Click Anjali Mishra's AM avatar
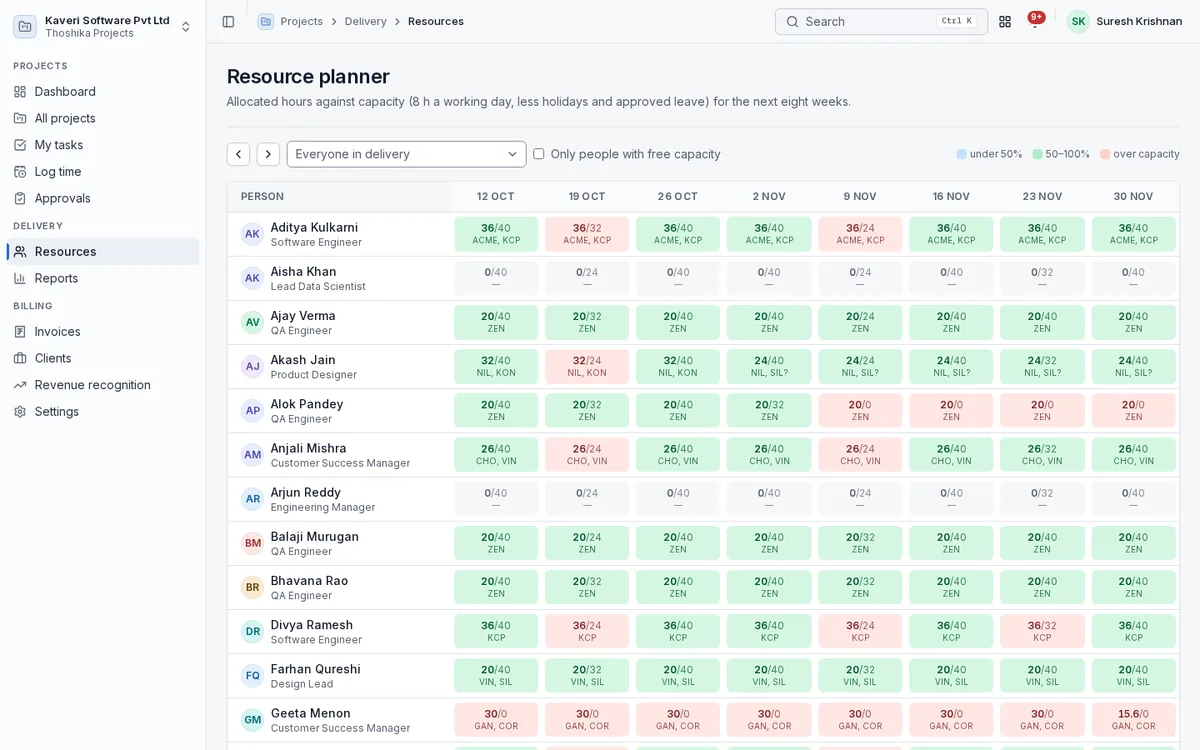1200x750 pixels. pyautogui.click(x=252, y=454)
